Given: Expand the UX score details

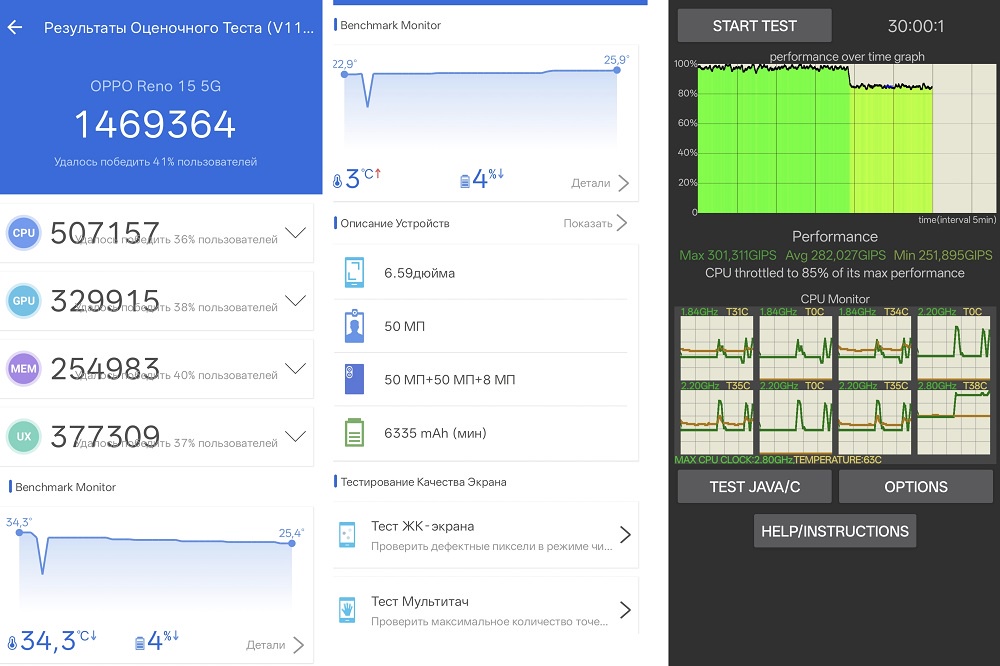Looking at the screenshot, I should pos(295,435).
